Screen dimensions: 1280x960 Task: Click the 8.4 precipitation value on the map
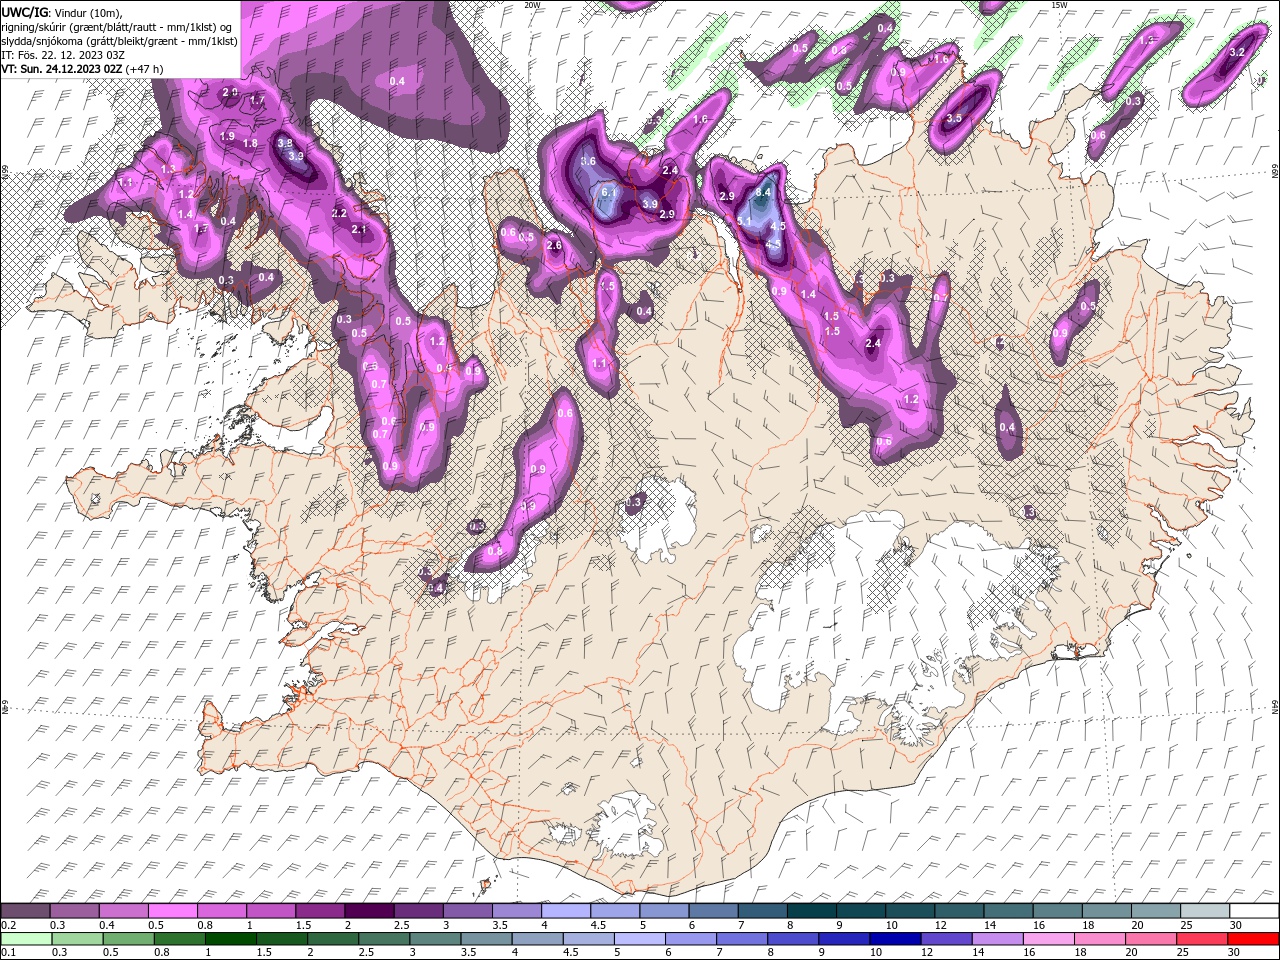[x=765, y=192]
